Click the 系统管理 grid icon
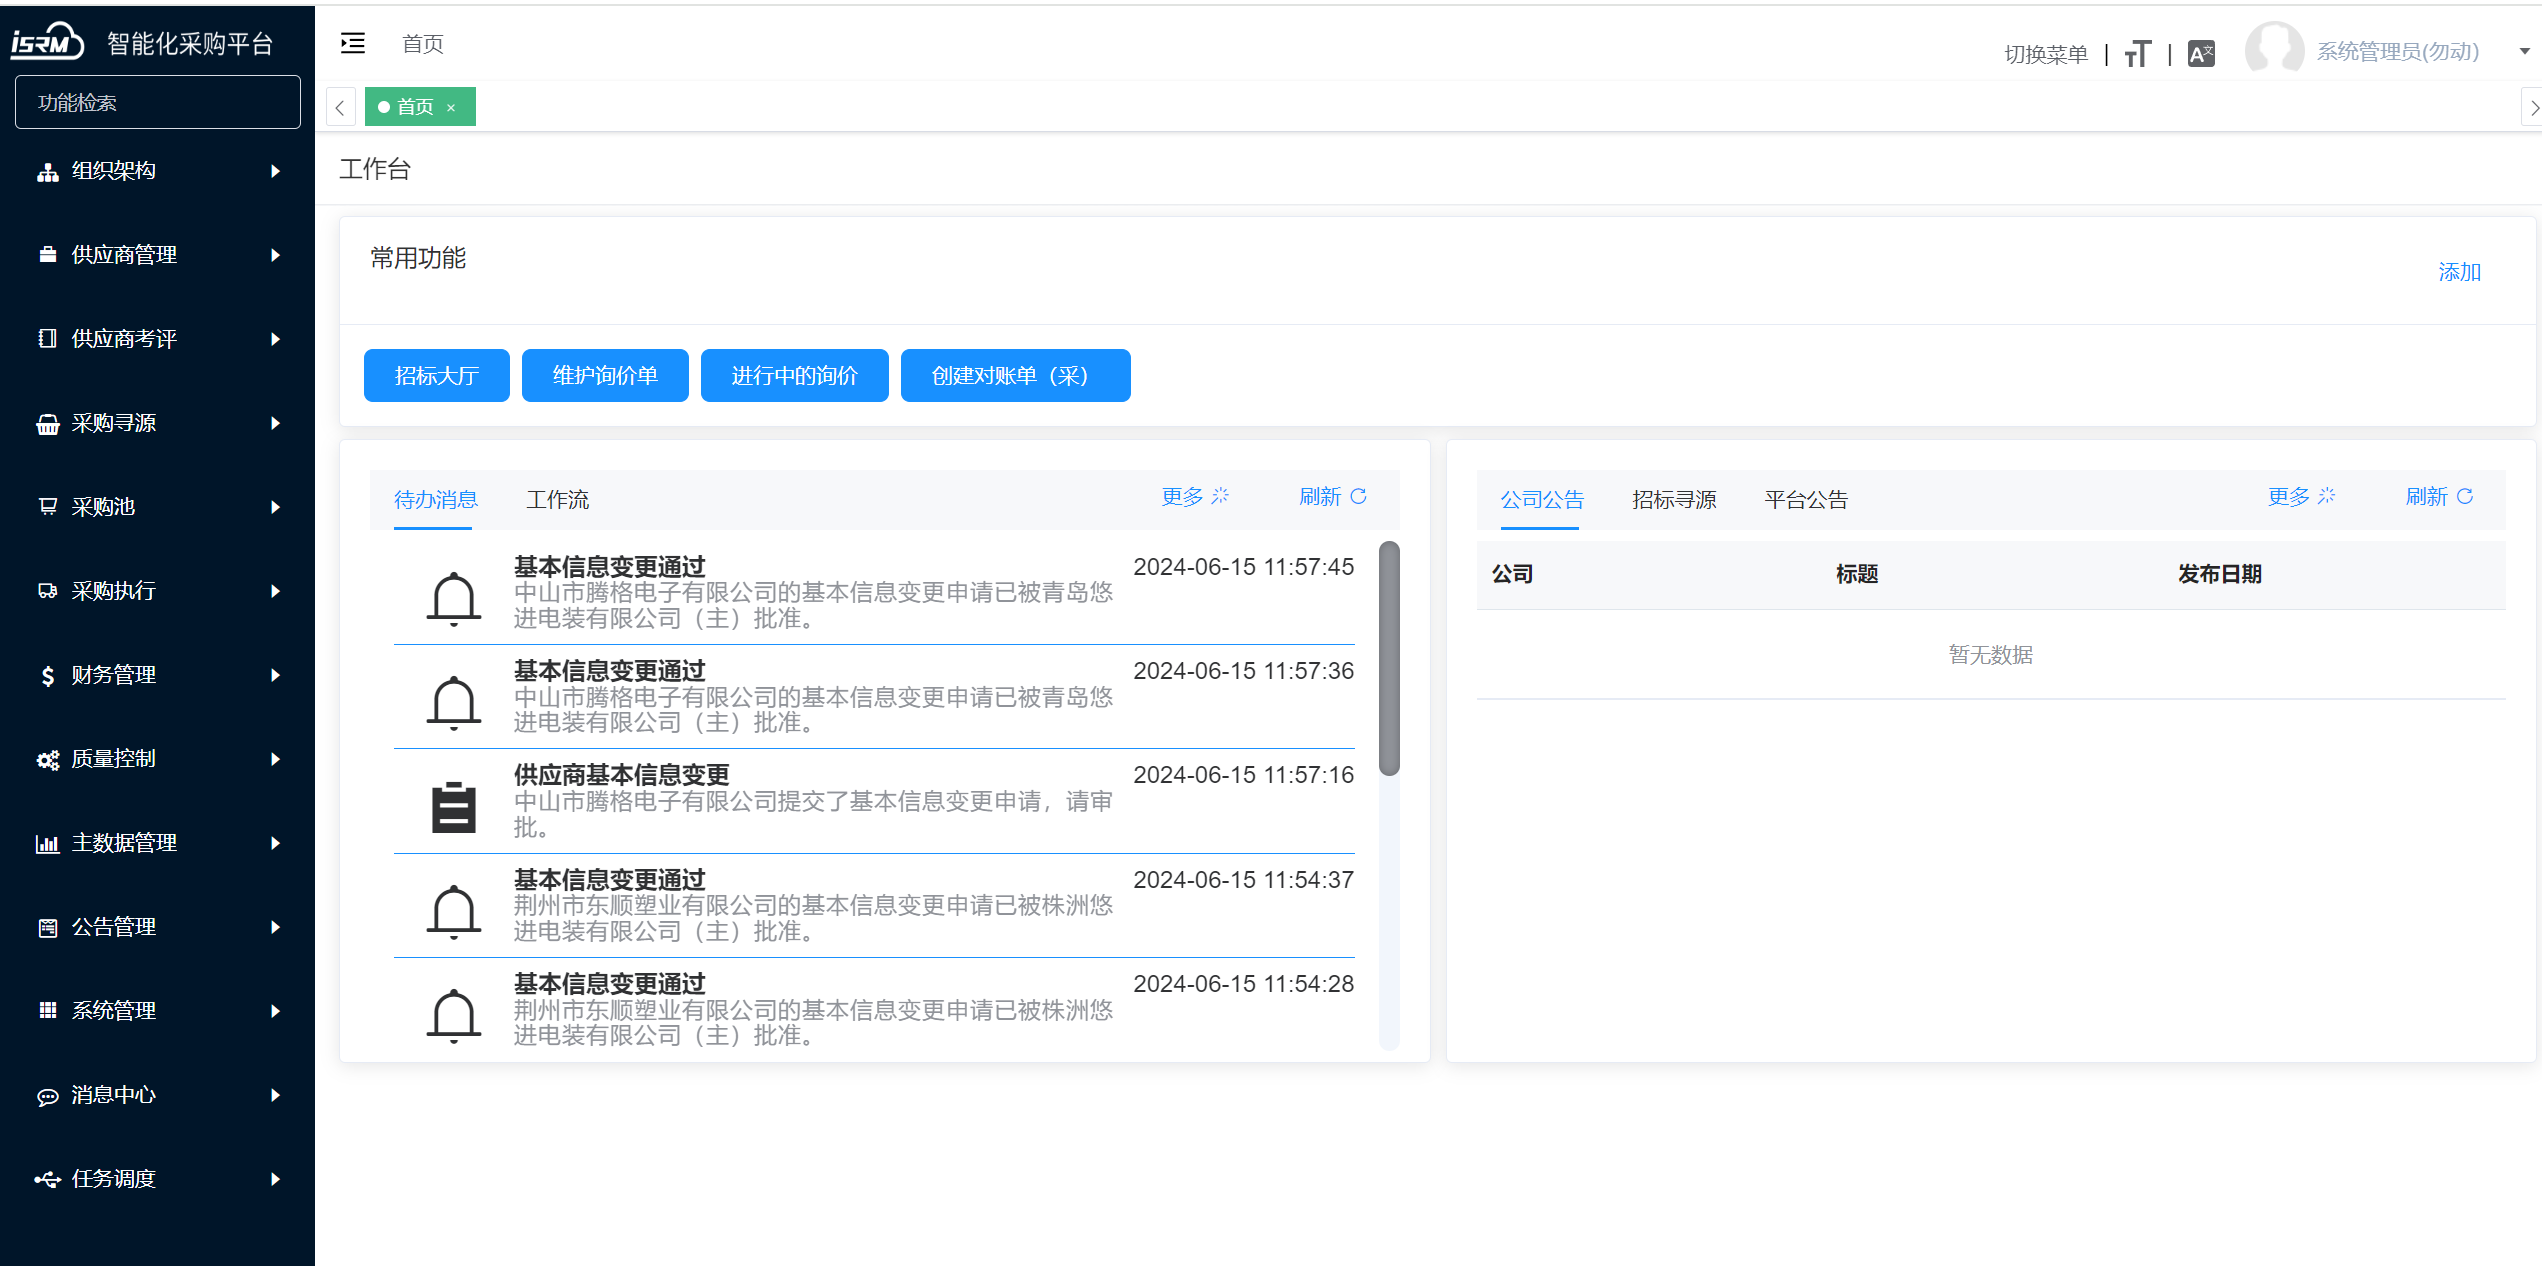This screenshot has height=1266, width=2542. (x=47, y=1011)
